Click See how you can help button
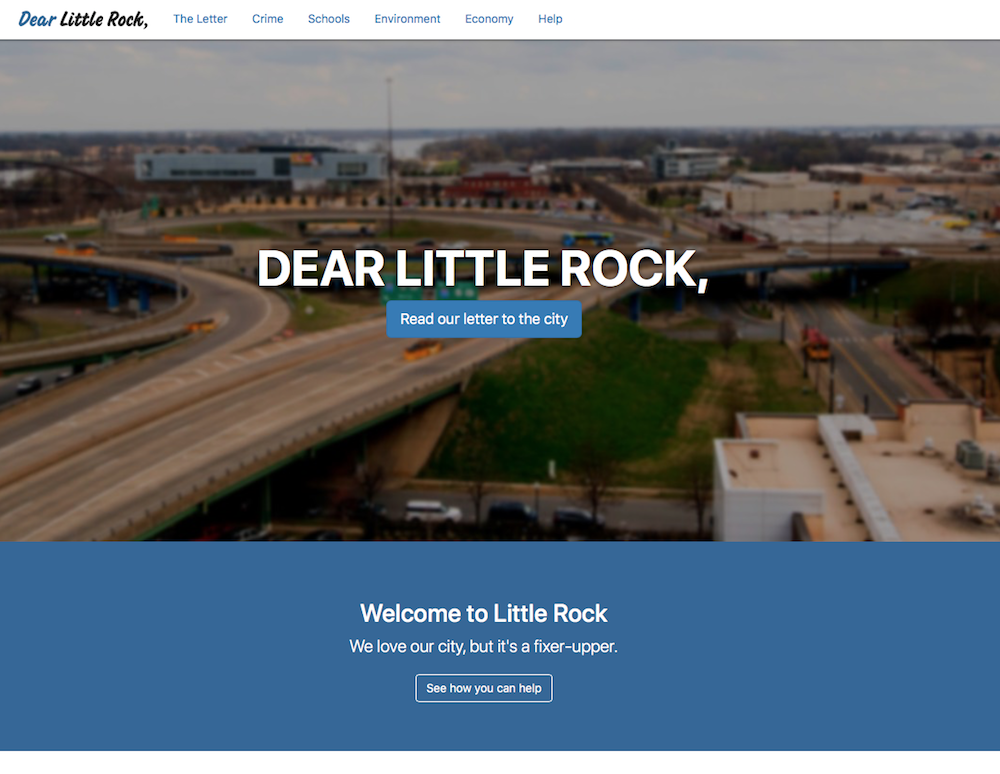The width and height of the screenshot is (1000, 774). pyautogui.click(x=484, y=688)
